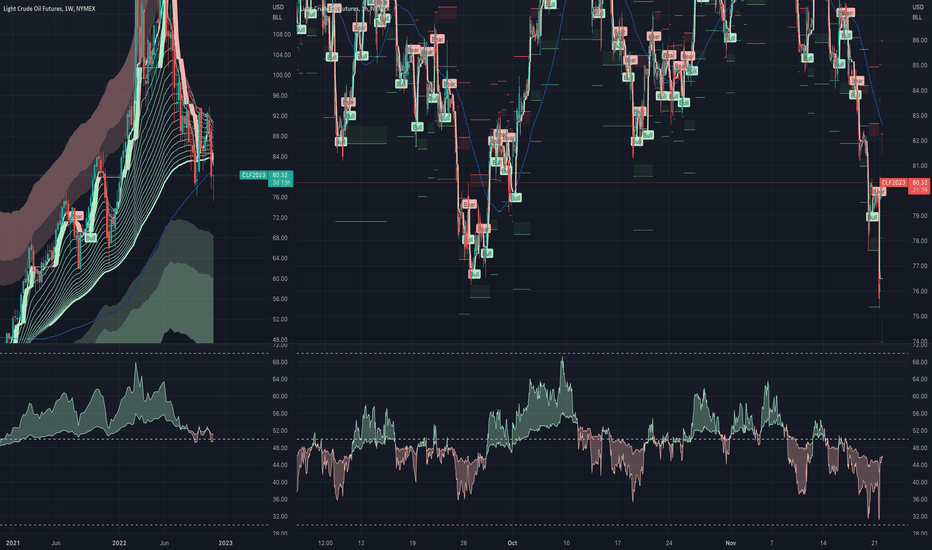
Task: Click the 77.00 price axis value
Action: tap(920, 266)
